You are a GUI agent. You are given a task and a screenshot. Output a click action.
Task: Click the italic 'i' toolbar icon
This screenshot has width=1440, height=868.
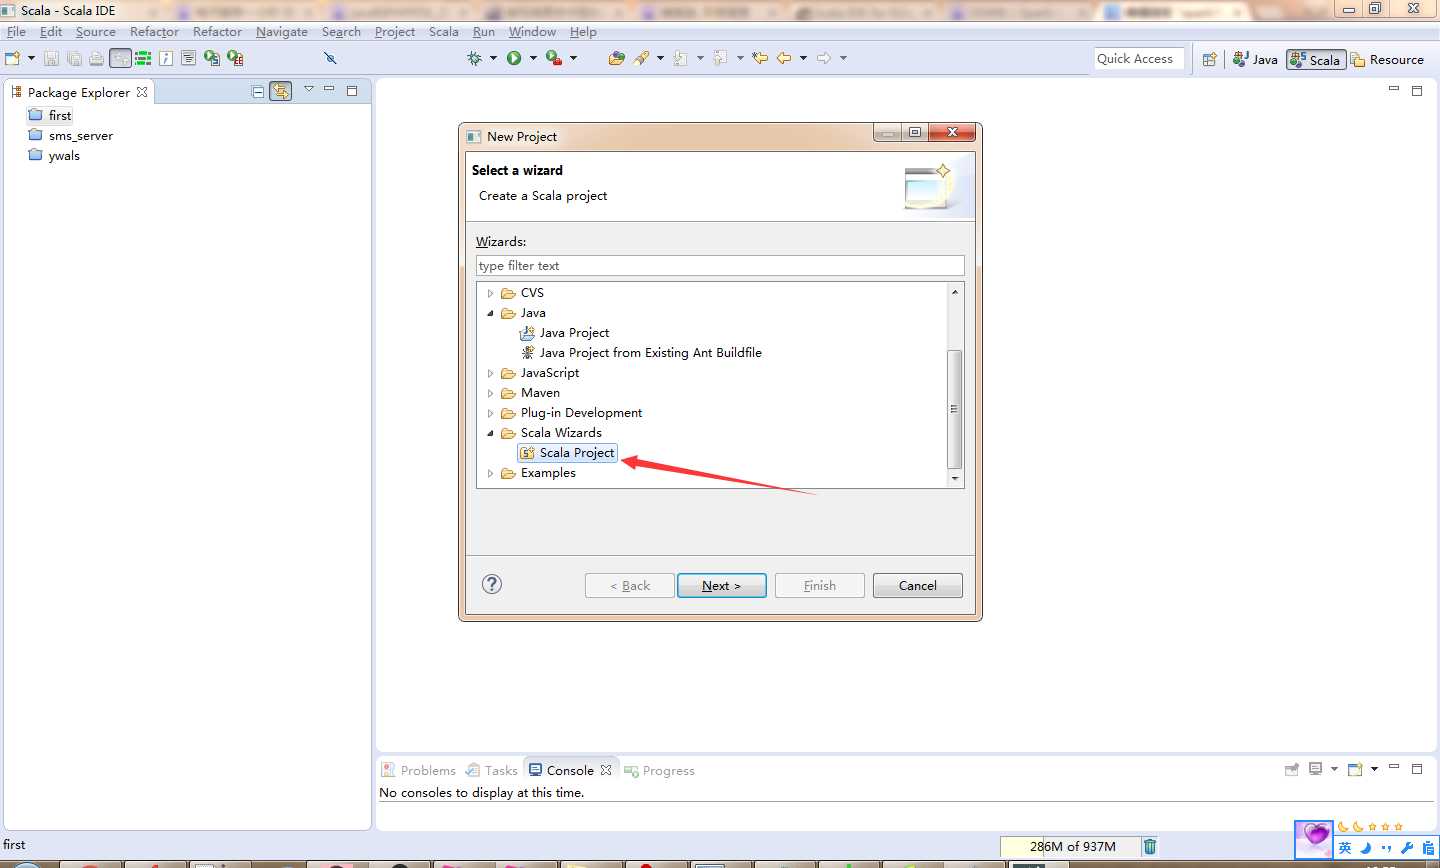[166, 58]
